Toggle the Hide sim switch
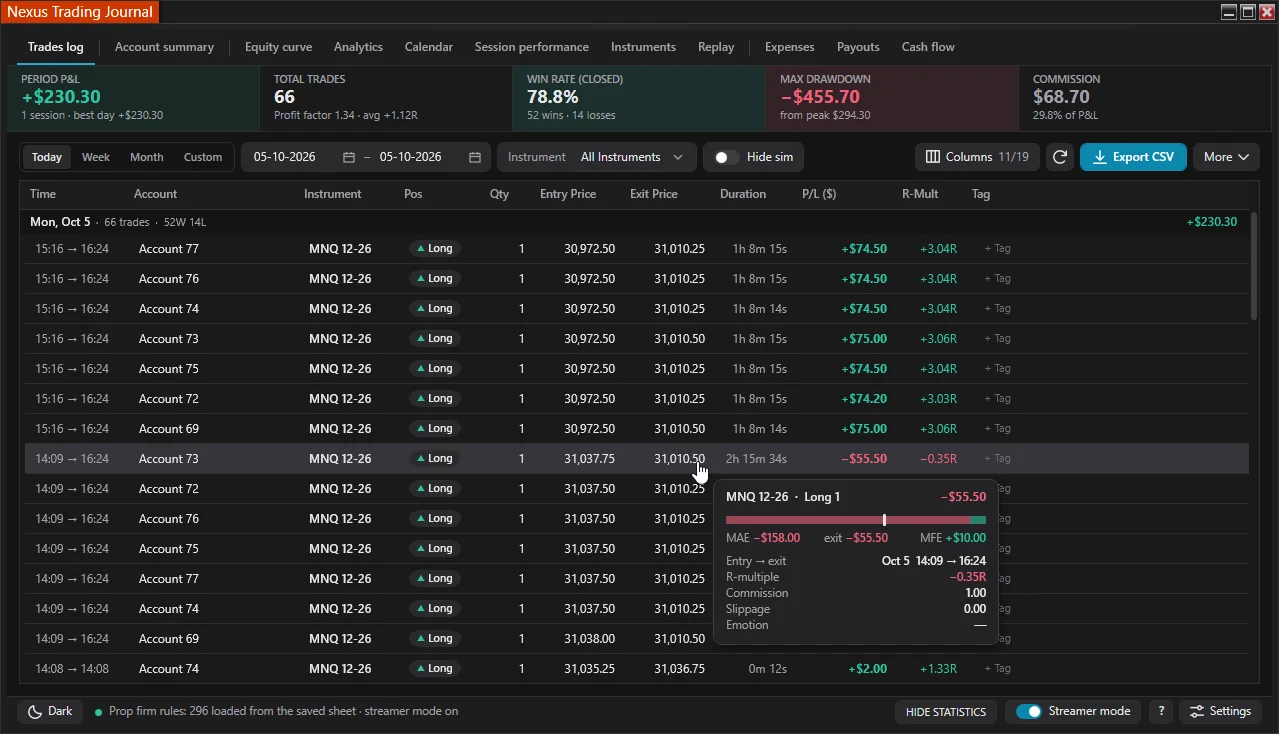1279x734 pixels. pos(726,157)
